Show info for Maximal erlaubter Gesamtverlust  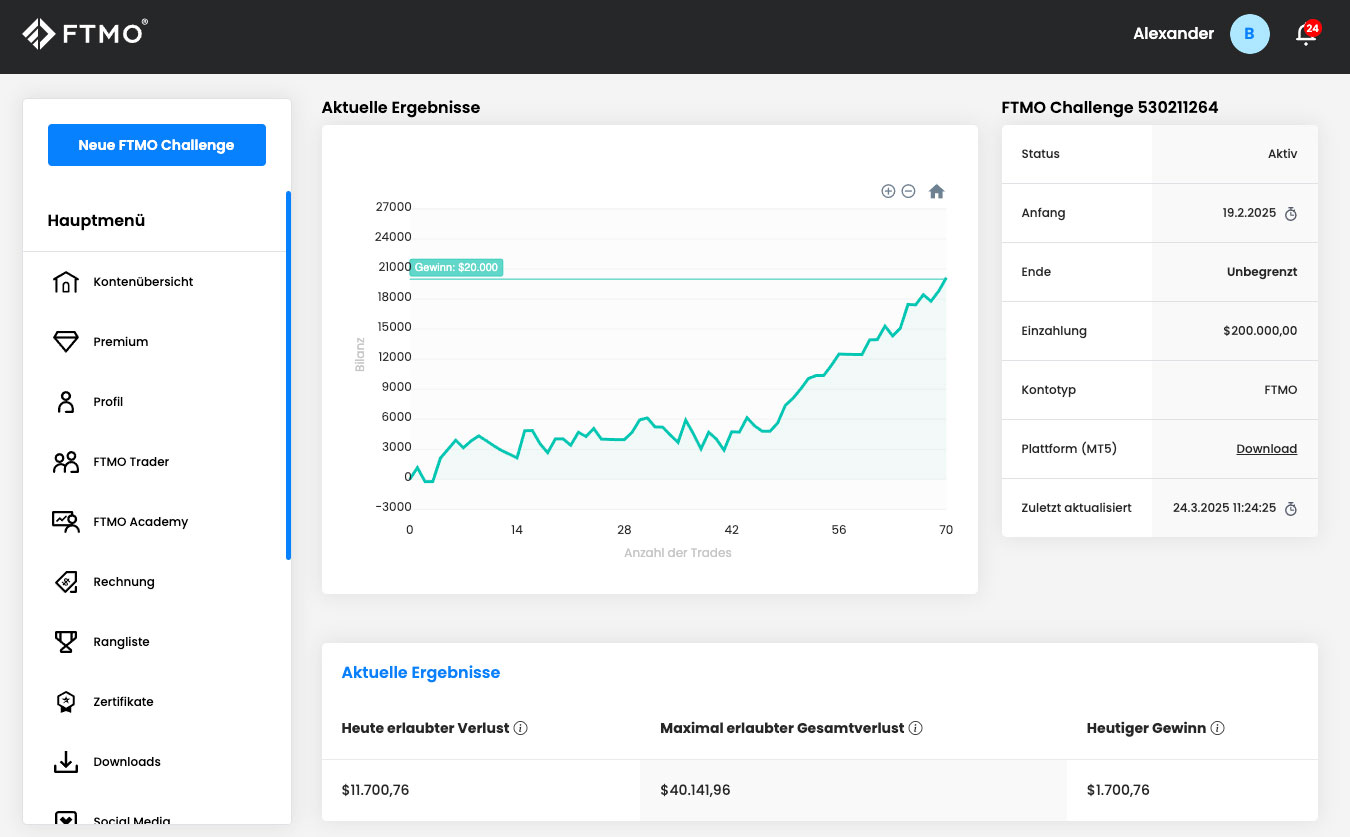tap(915, 728)
